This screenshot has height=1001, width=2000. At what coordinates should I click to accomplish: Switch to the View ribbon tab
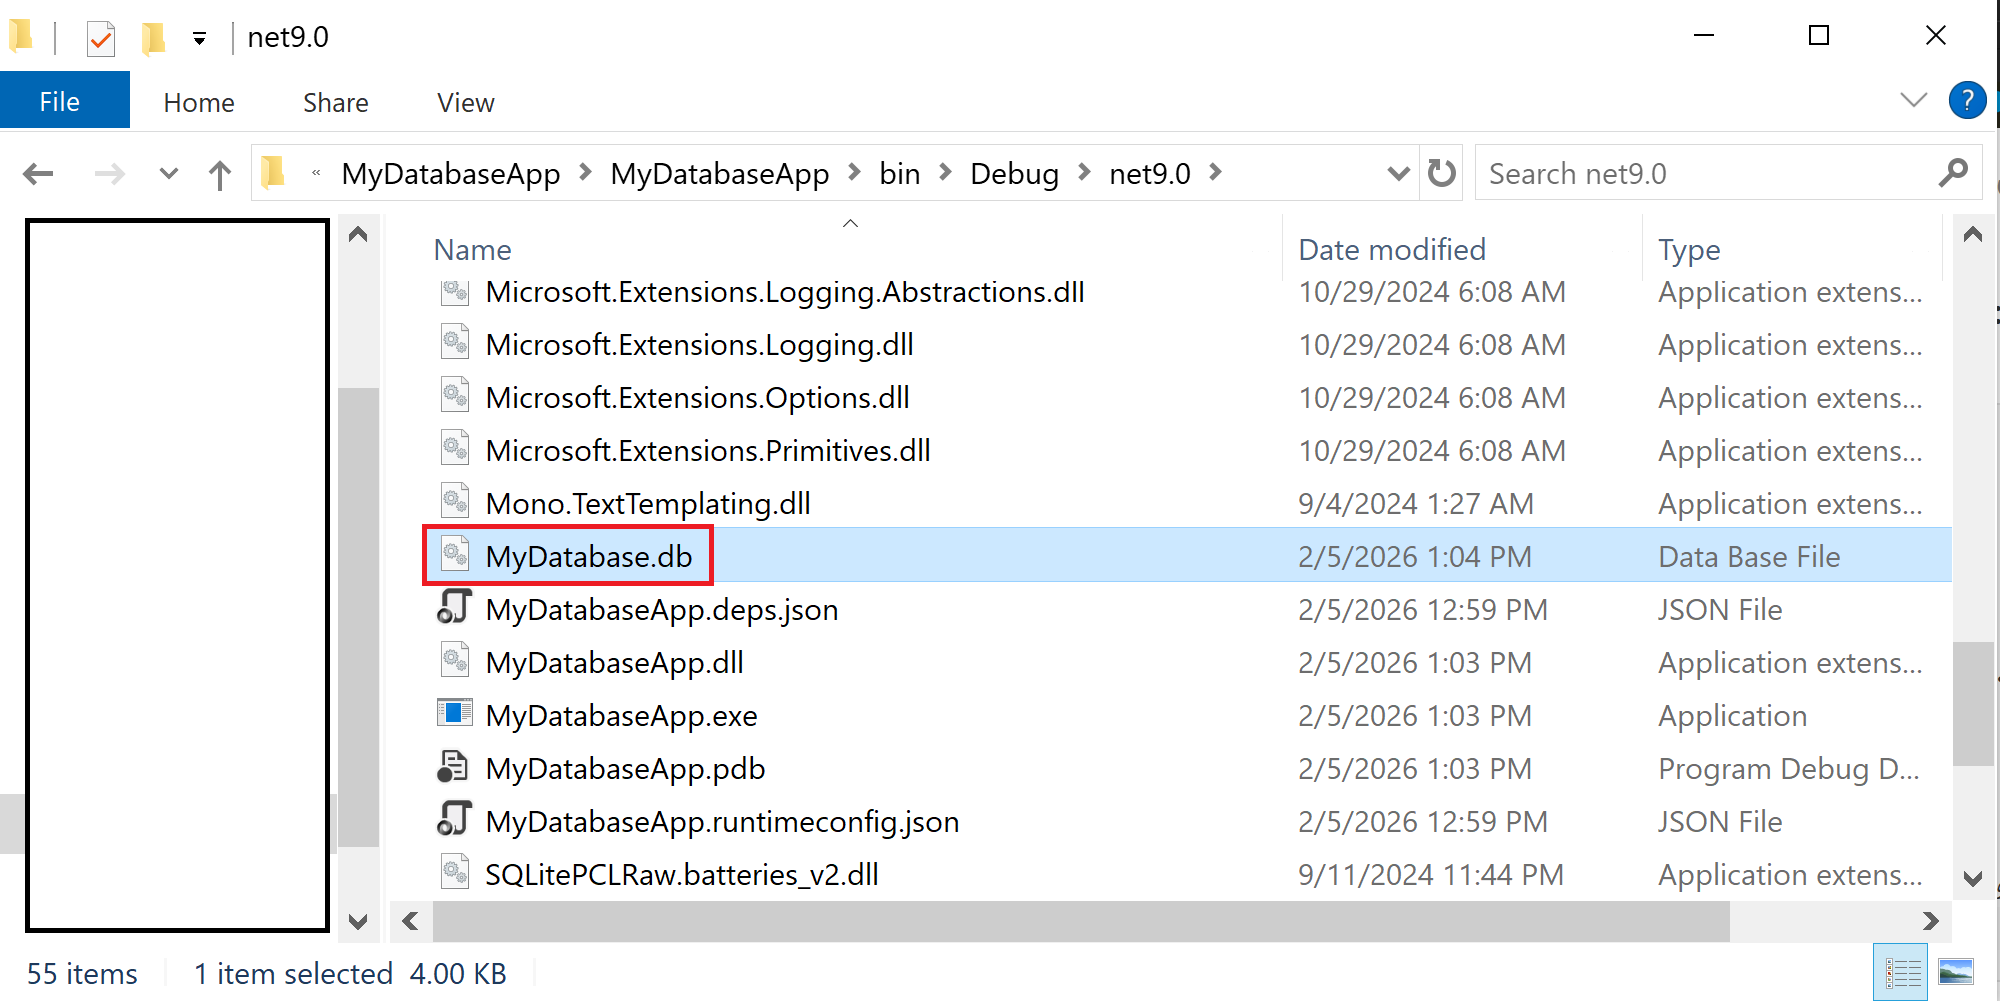click(x=465, y=103)
